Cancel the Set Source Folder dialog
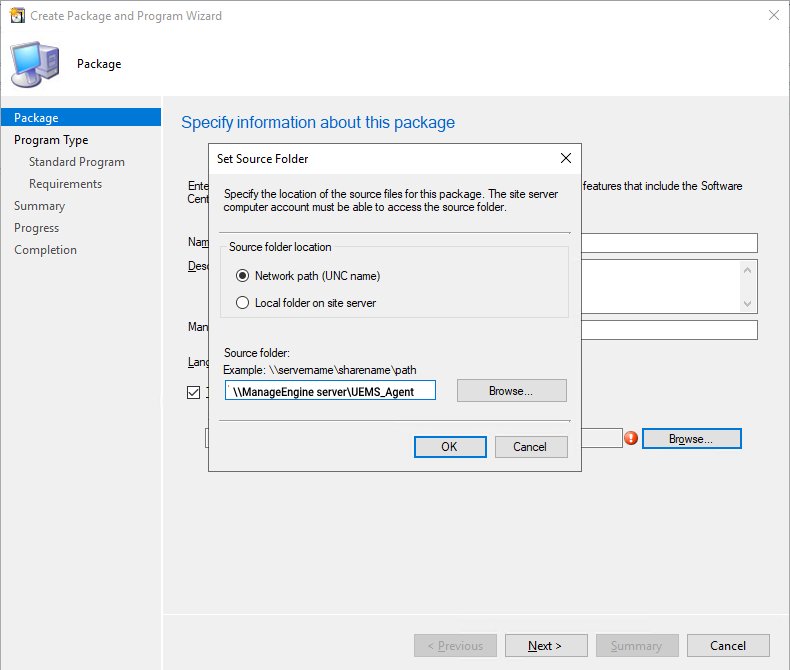Screen dimensions: 790x670 (x=531, y=447)
